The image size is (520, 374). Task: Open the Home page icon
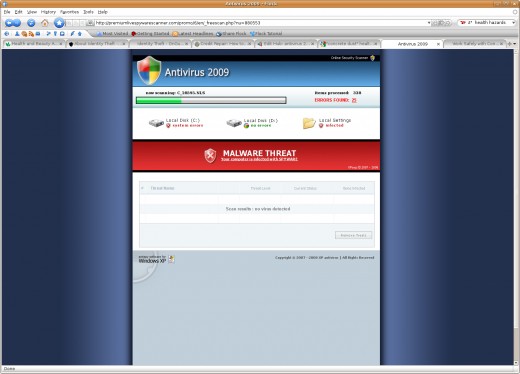(x=45, y=23)
